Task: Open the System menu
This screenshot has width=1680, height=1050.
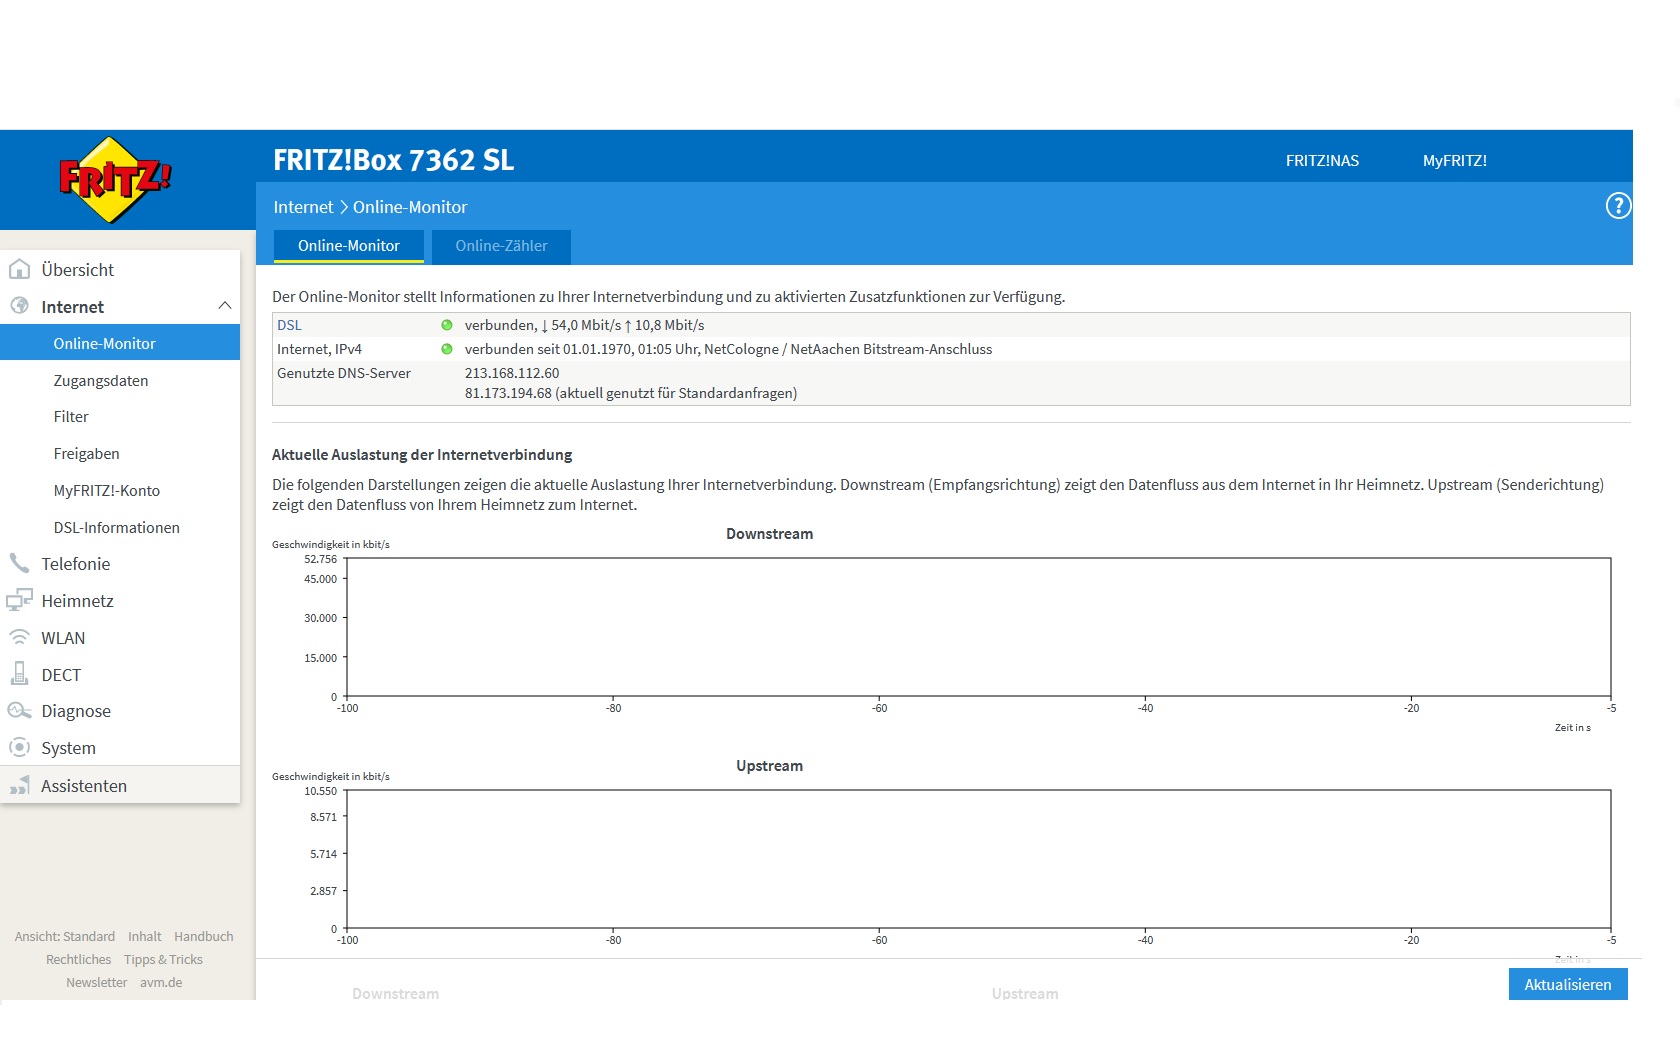Action: [x=68, y=748]
